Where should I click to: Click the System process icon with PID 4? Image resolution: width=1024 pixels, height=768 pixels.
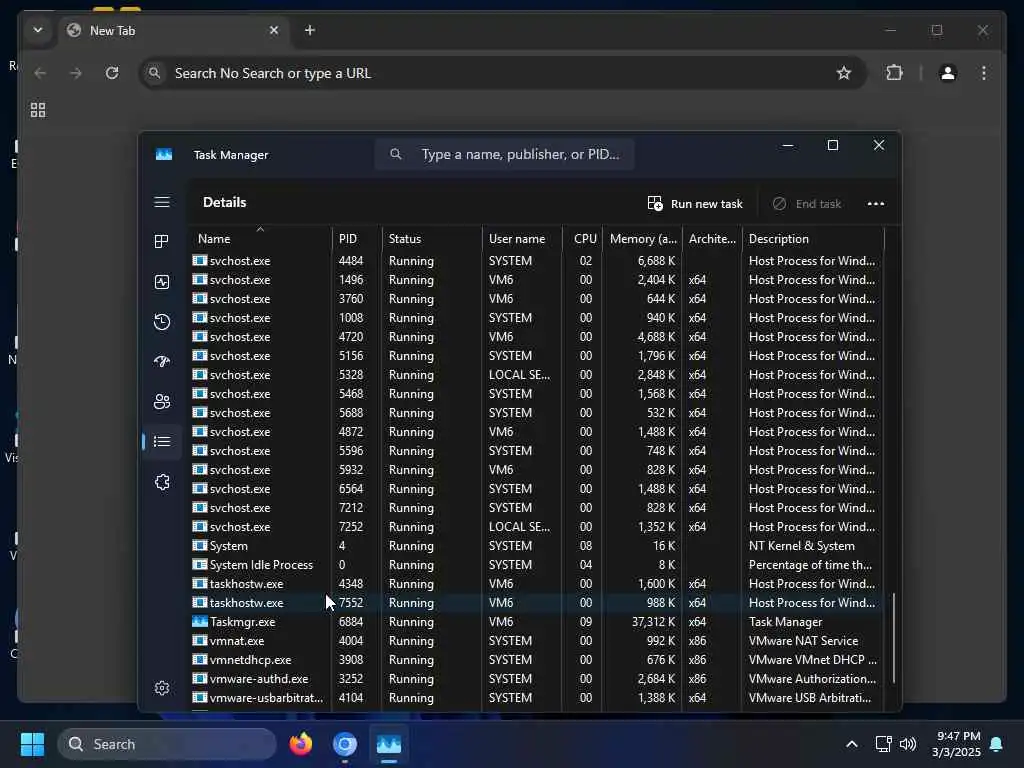[x=200, y=545]
